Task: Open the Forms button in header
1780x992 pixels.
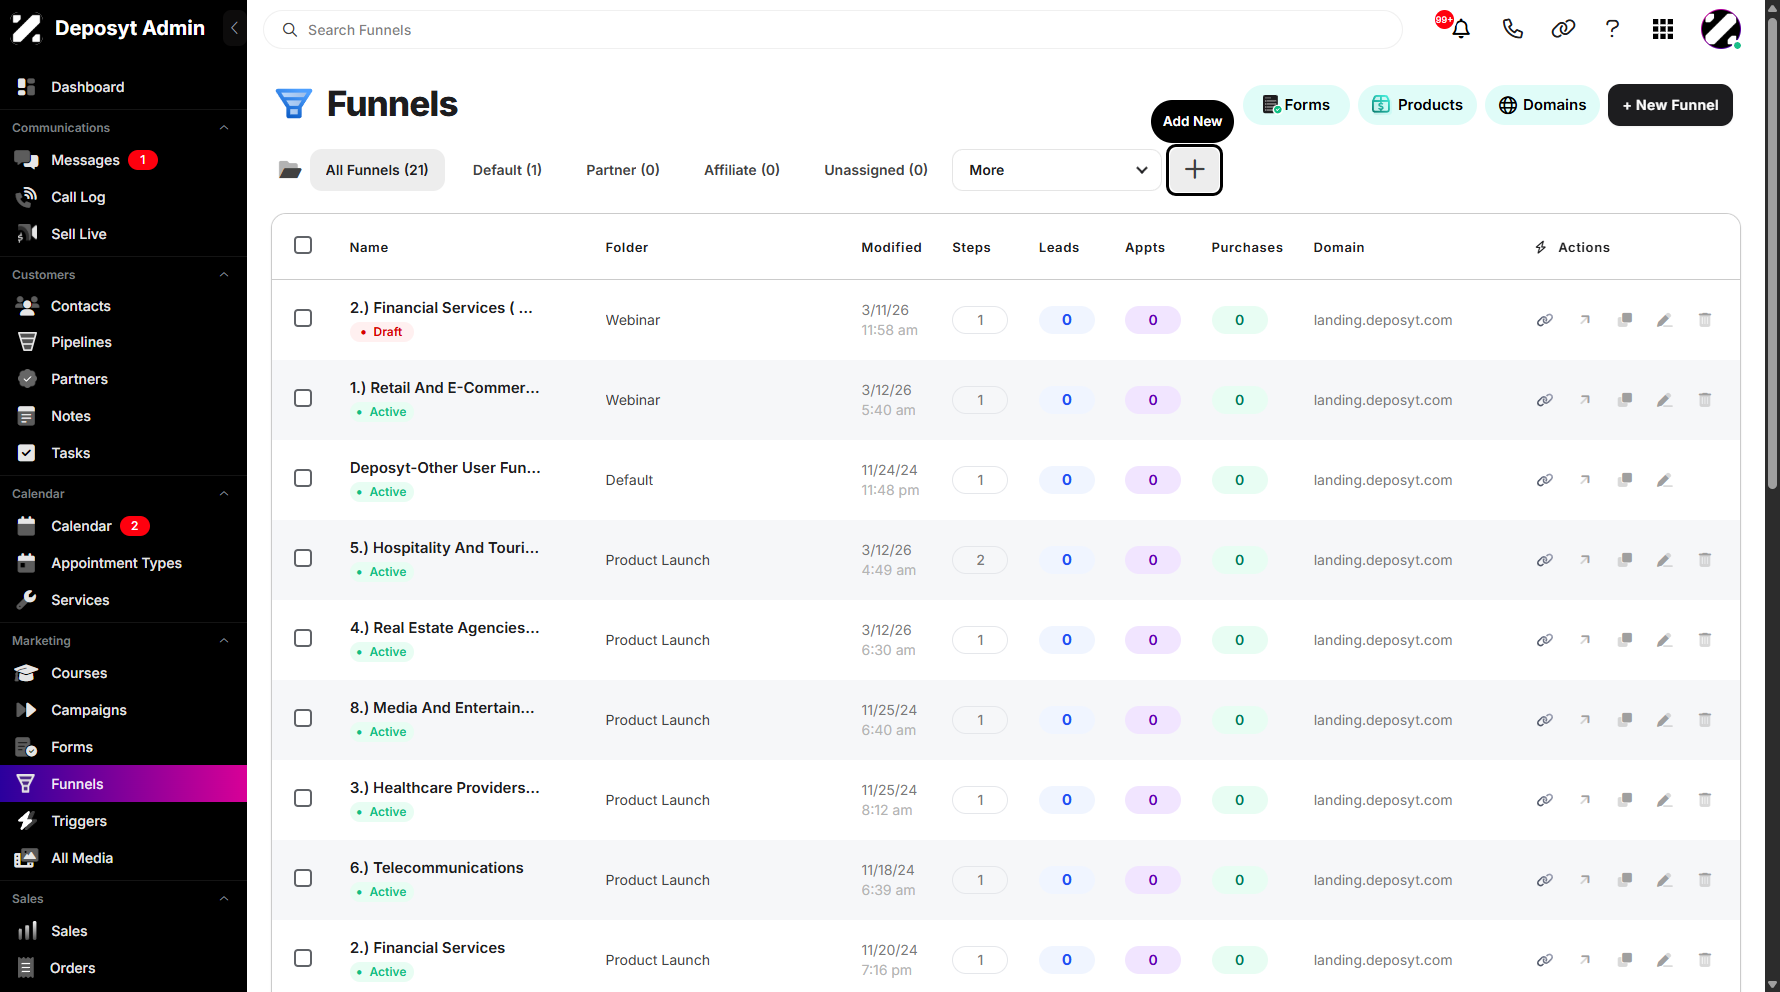Action: pos(1296,105)
